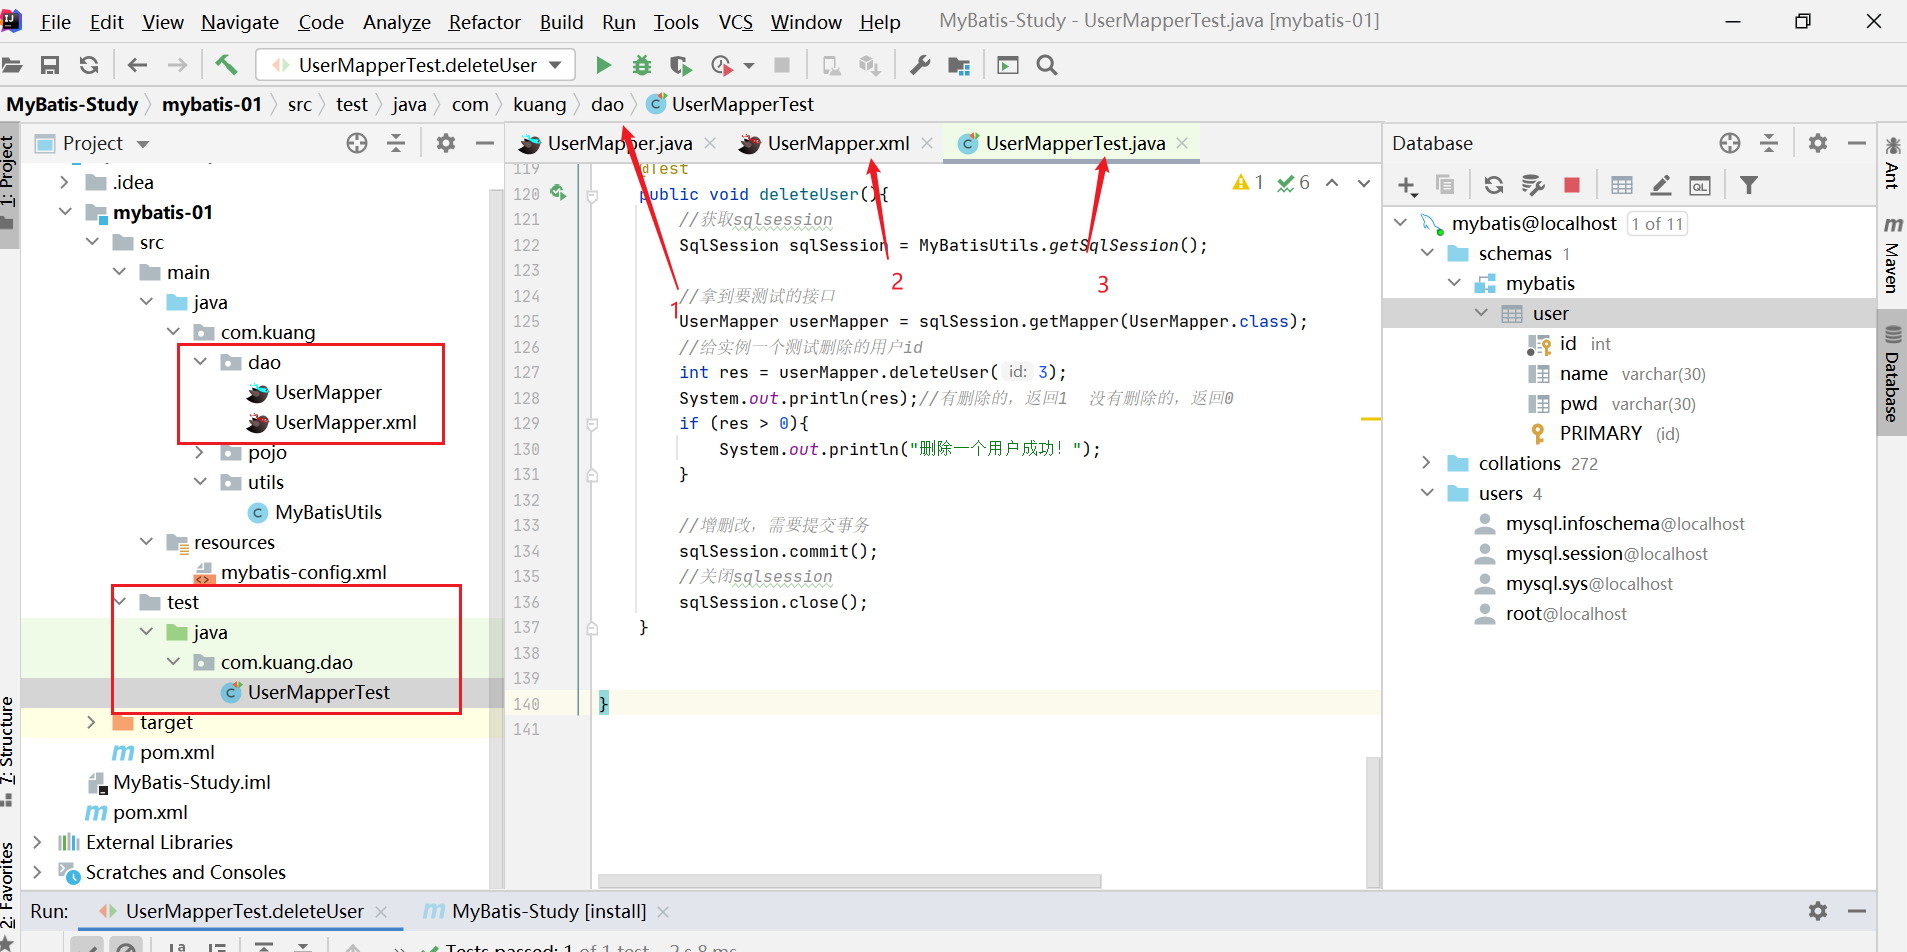Screen dimensions: 1907x952
Task: Toggle the Structure tool window stripe
Action: [x=8, y=751]
